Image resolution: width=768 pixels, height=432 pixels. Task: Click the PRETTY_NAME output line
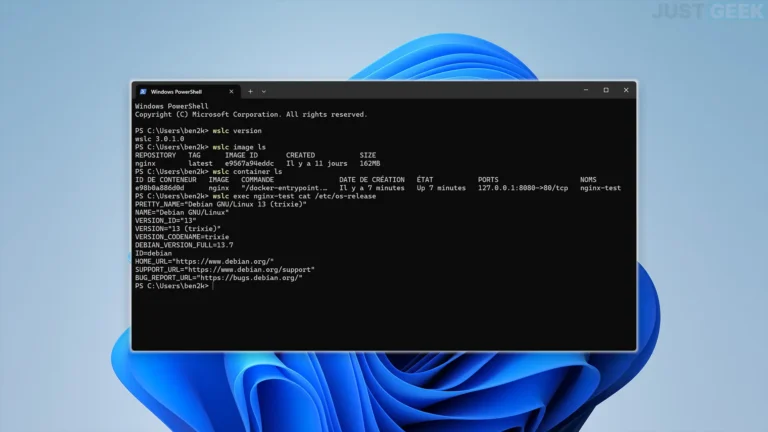click(x=221, y=204)
